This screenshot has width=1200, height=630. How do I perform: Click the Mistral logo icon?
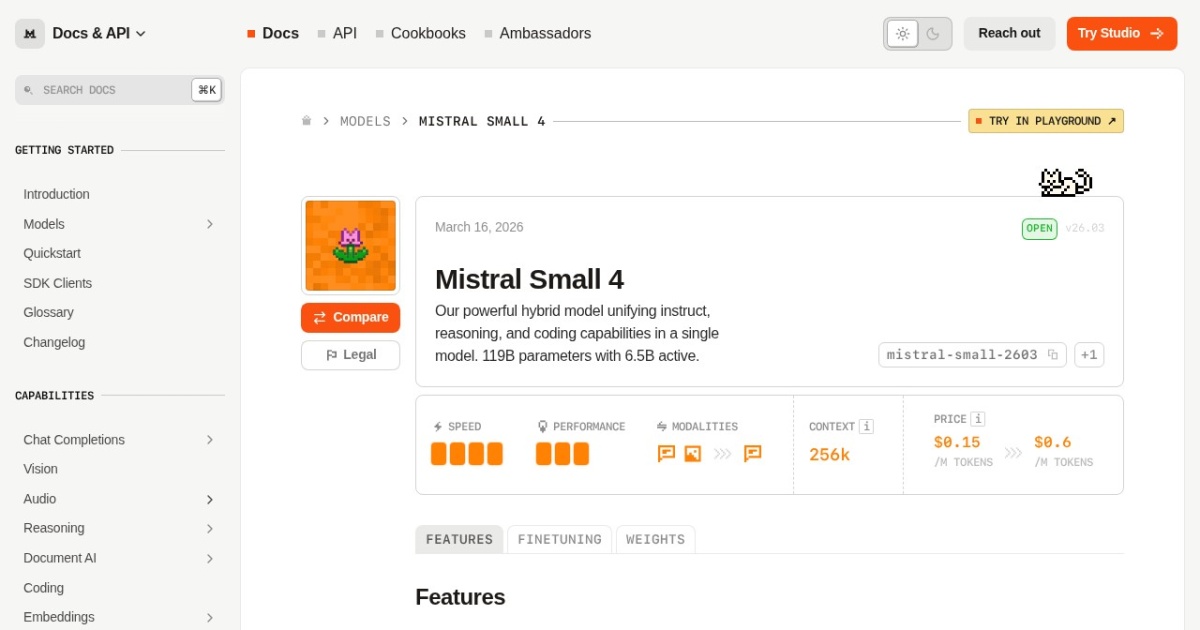30,33
